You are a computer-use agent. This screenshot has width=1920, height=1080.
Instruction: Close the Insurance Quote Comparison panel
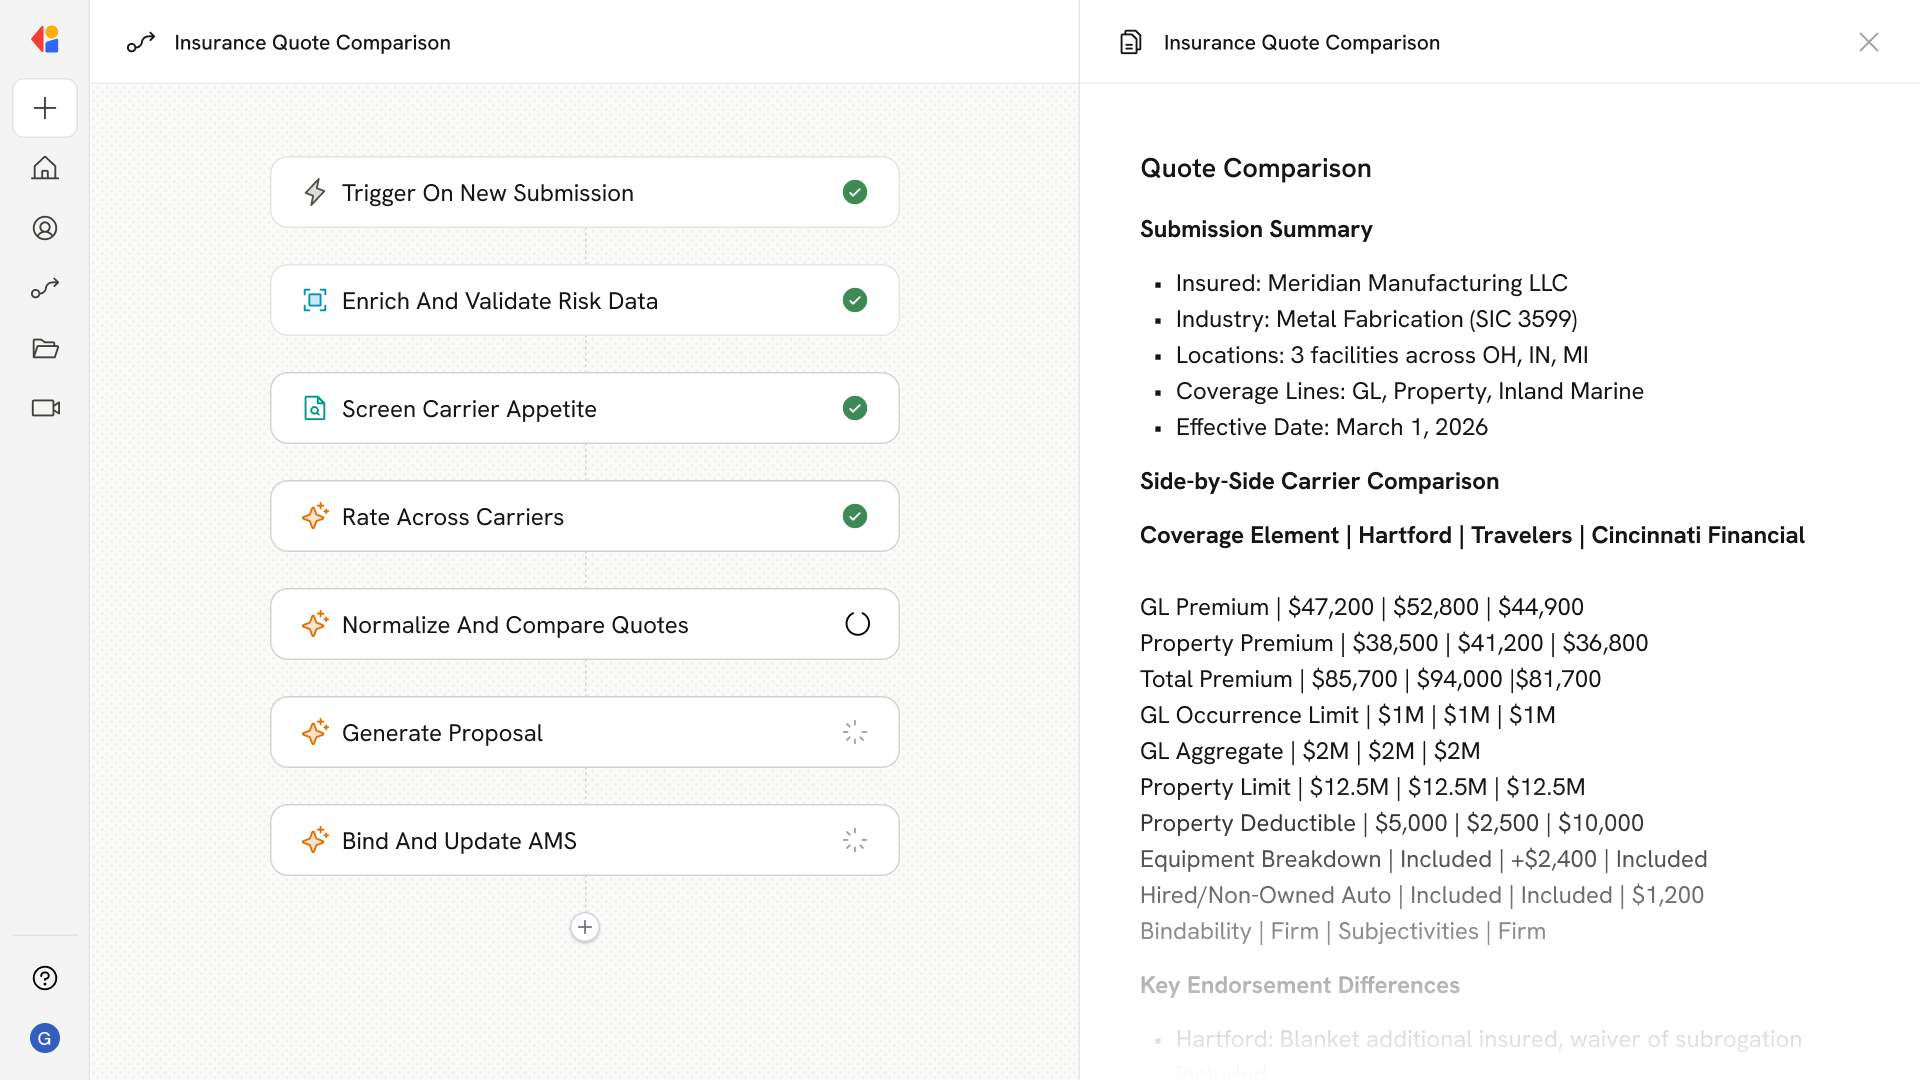pos(1868,42)
